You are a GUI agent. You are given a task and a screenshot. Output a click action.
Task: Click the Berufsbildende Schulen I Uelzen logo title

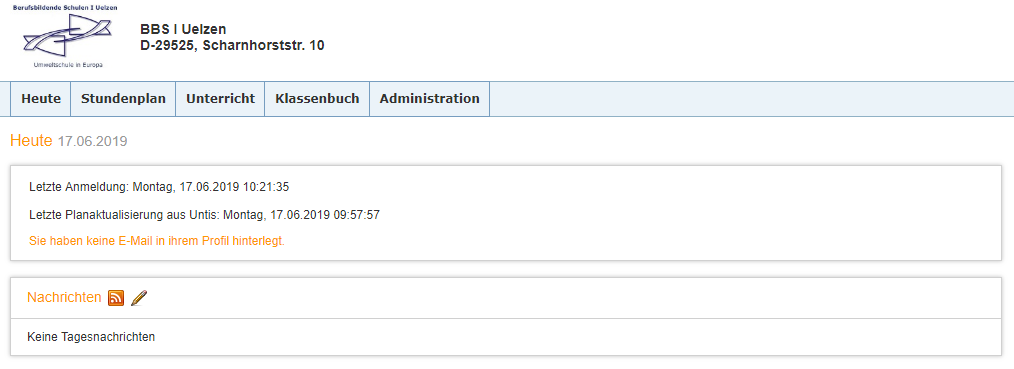coord(65,7)
